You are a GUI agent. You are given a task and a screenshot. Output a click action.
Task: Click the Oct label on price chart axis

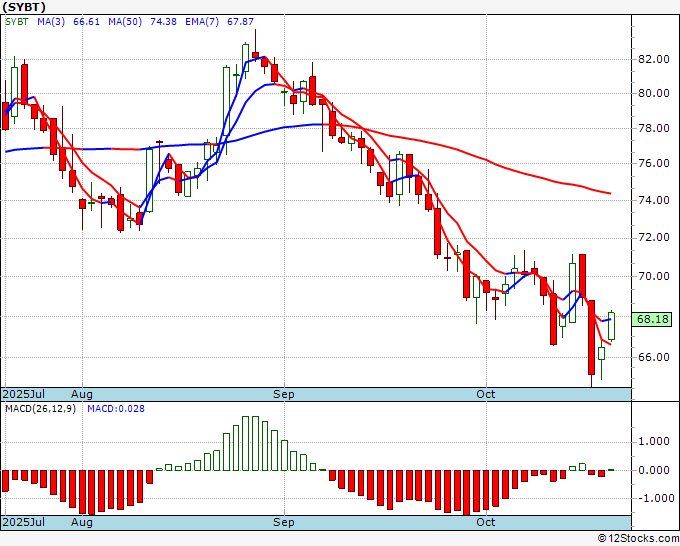(485, 394)
